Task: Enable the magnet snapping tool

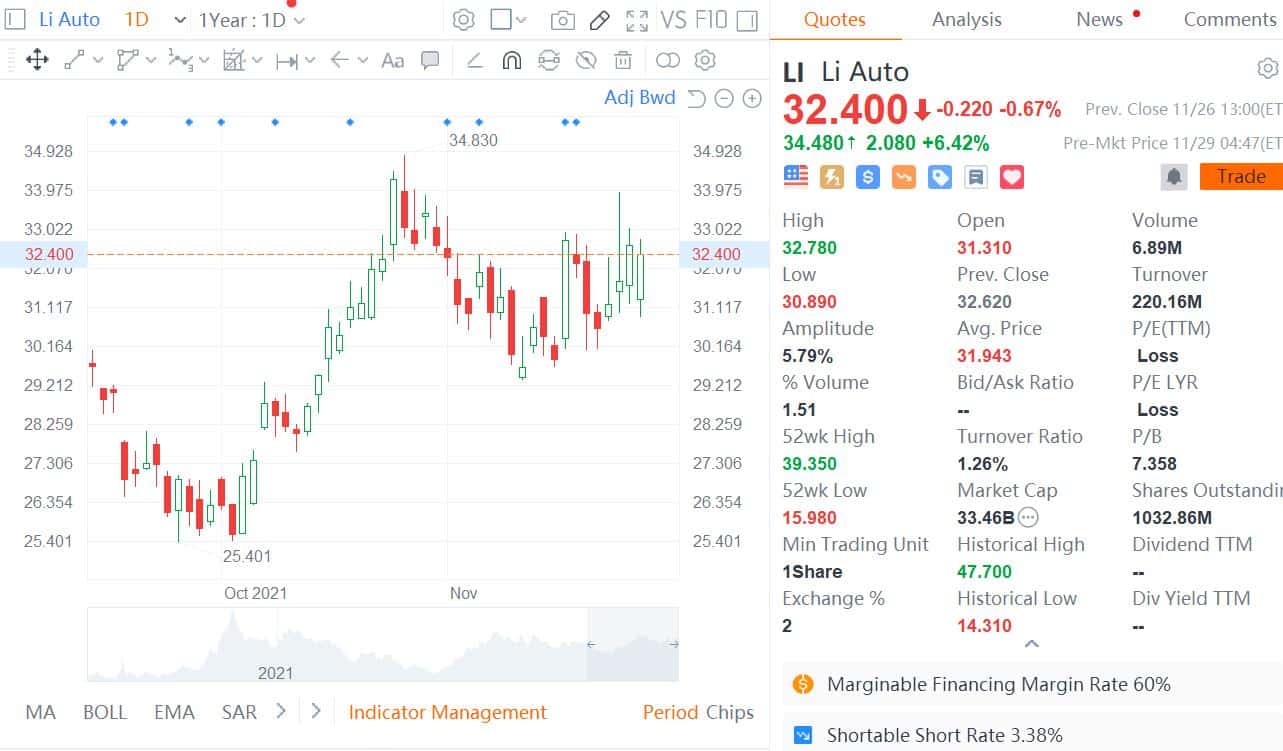Action: [512, 60]
